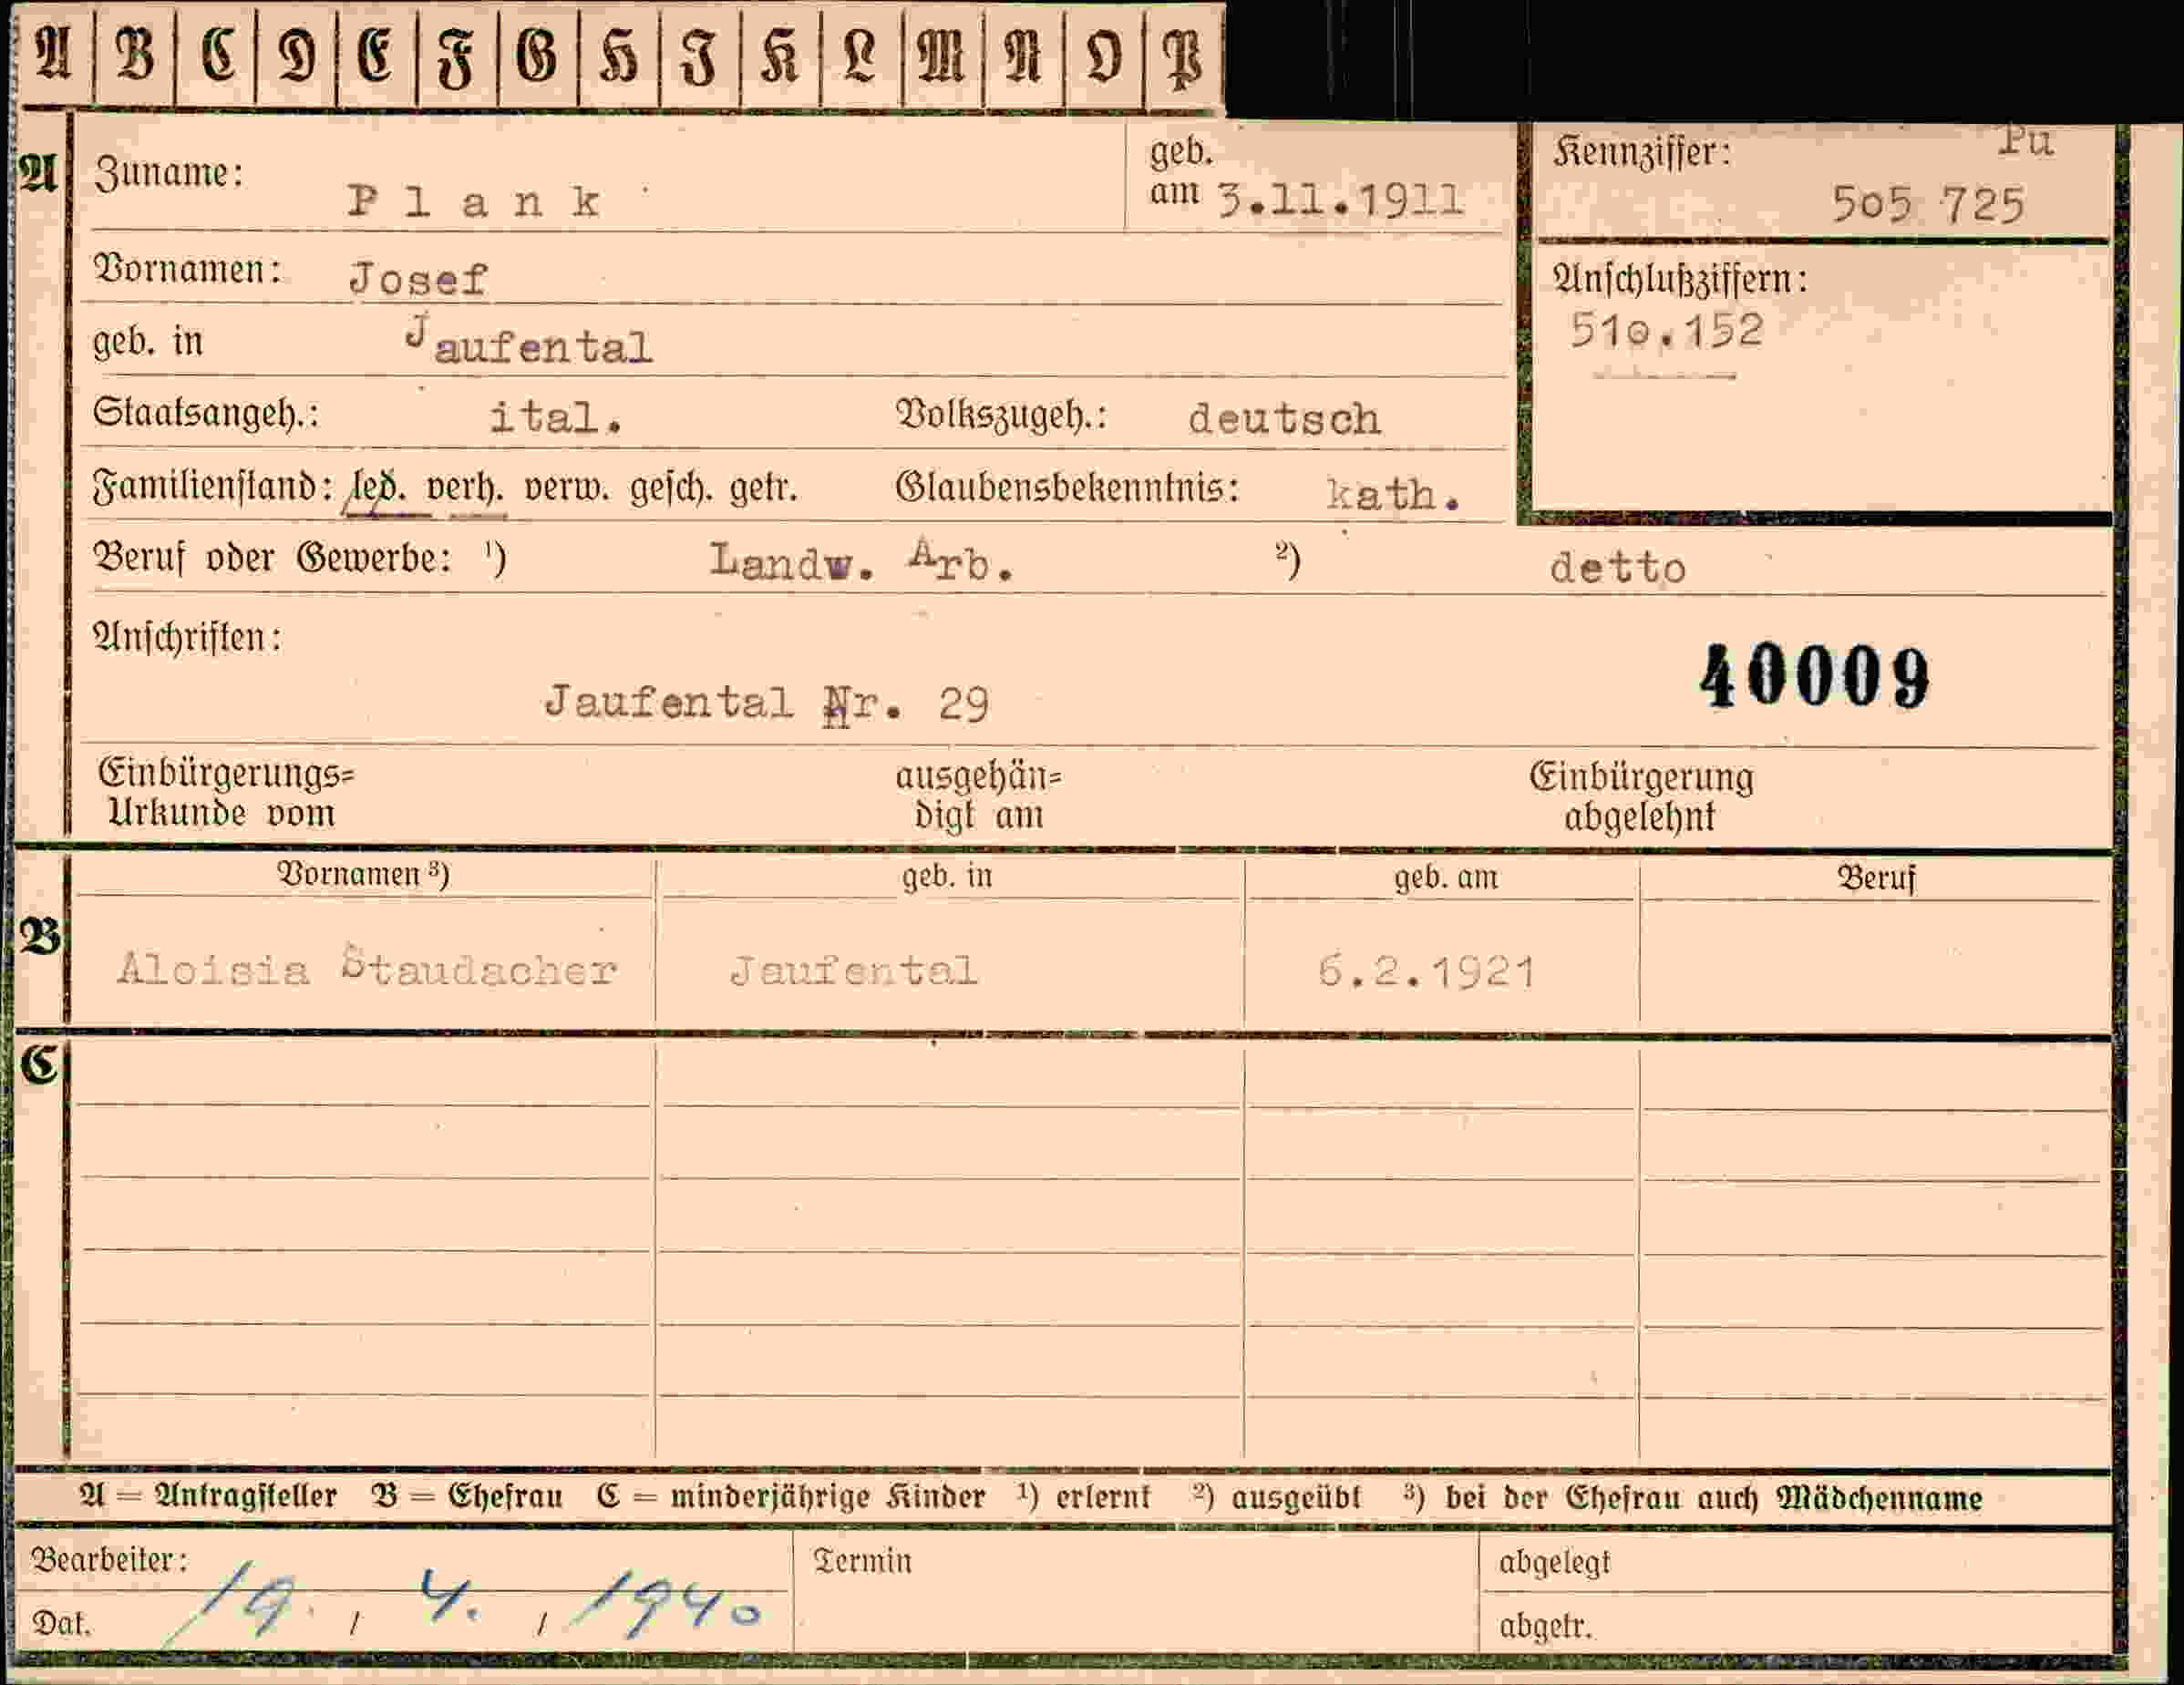Click the 'Bearbeiter:' label
The image size is (2184, 1685).
point(109,1560)
